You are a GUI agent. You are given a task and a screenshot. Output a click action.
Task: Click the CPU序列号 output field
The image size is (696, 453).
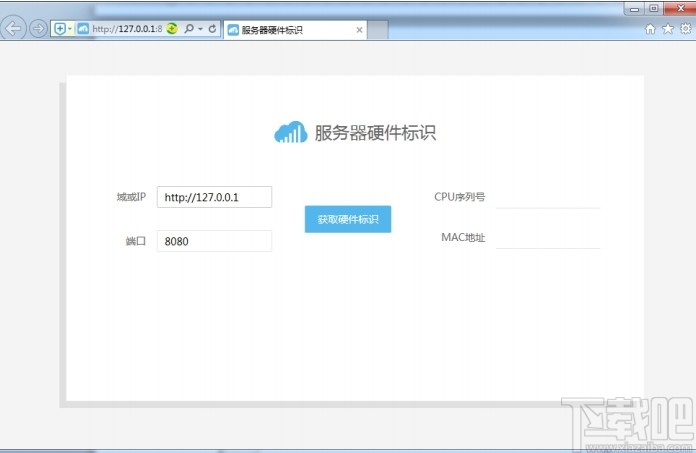[548, 197]
